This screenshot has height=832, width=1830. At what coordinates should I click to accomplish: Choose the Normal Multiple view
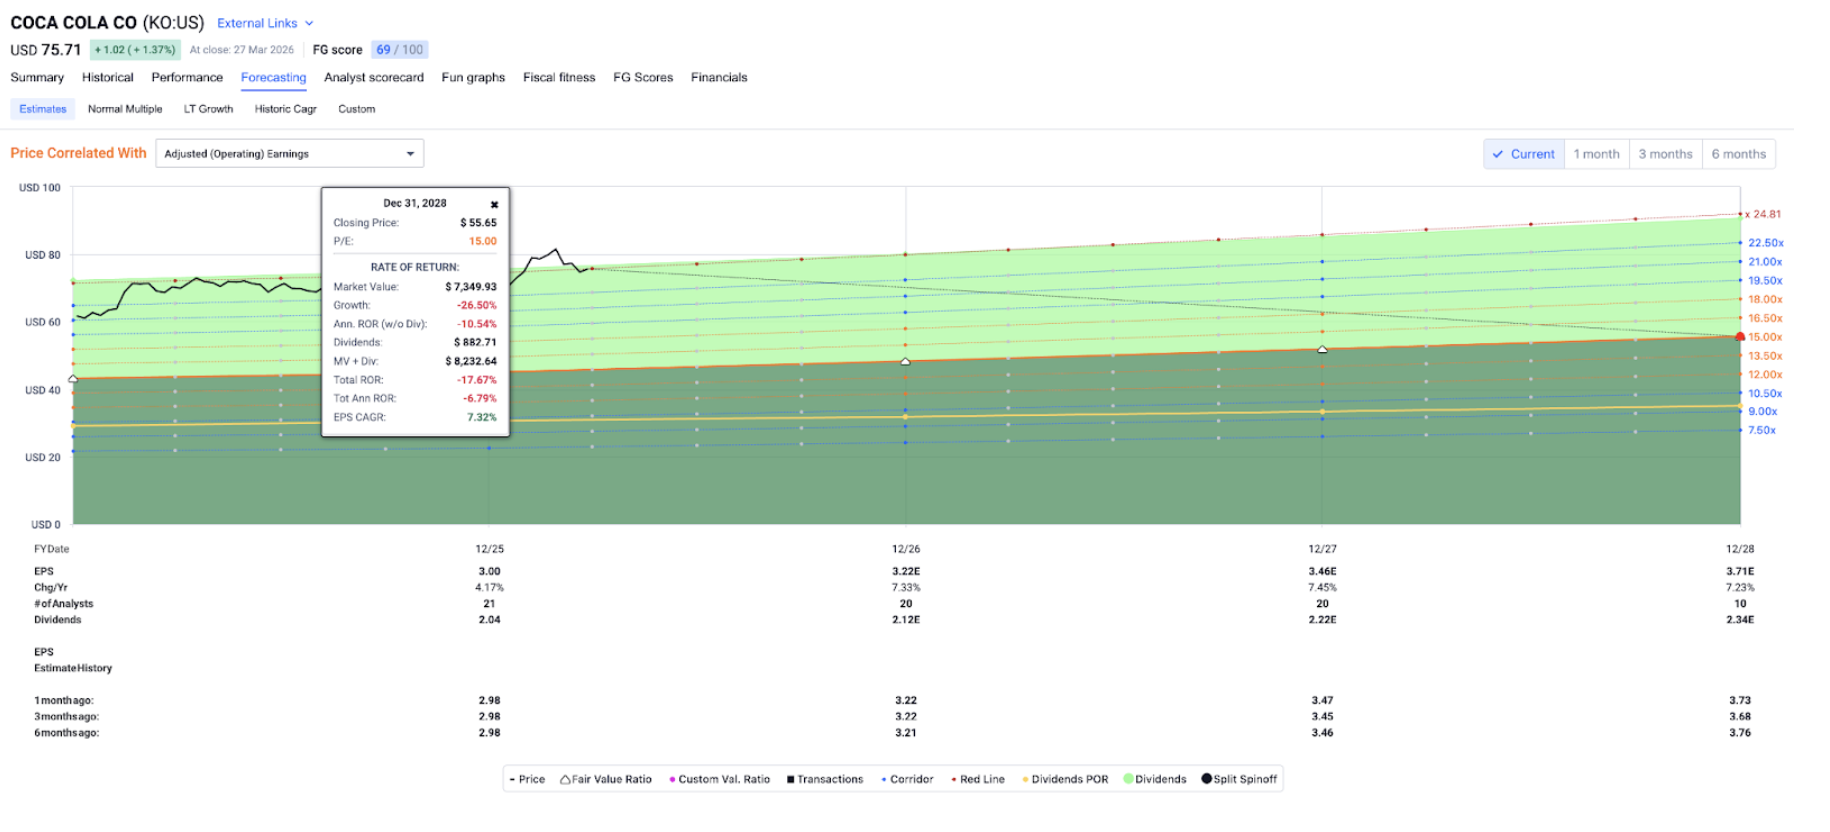(125, 109)
